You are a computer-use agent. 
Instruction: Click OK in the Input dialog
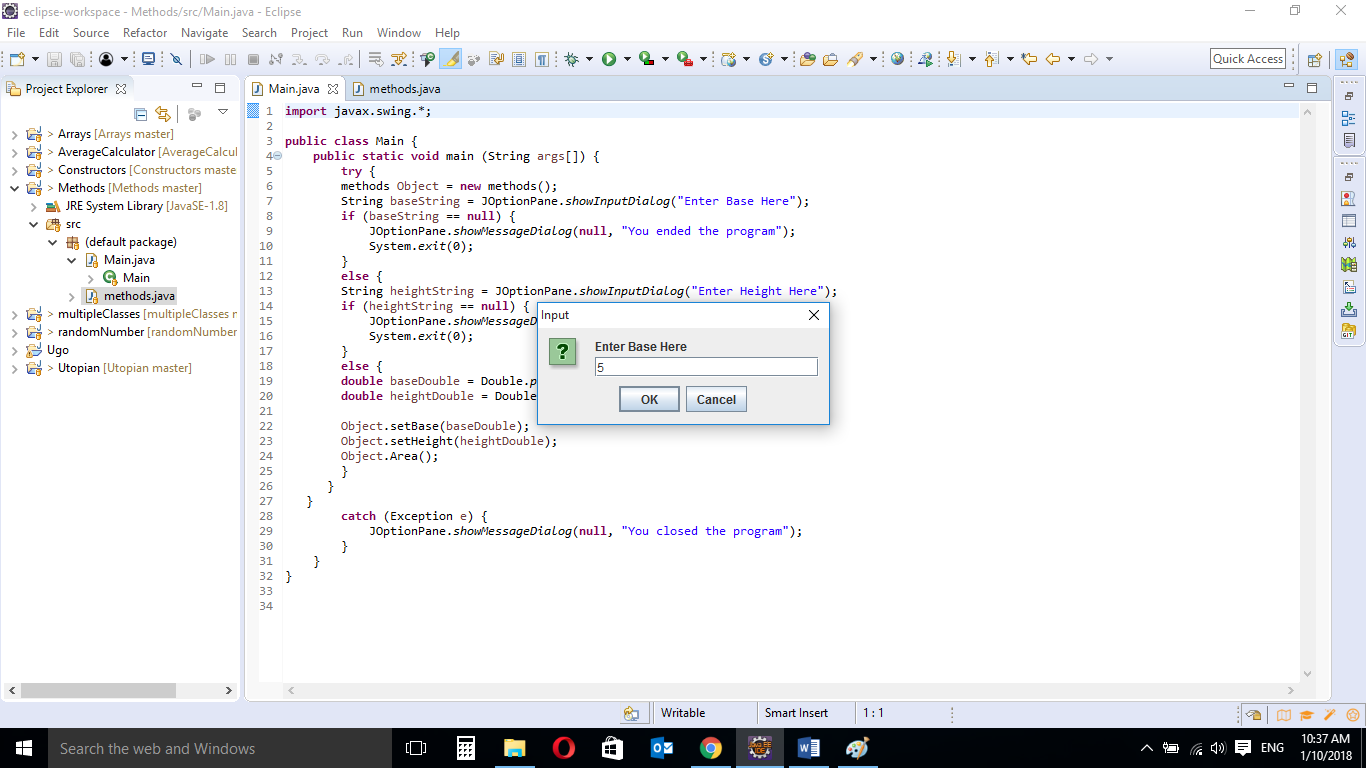[649, 400]
